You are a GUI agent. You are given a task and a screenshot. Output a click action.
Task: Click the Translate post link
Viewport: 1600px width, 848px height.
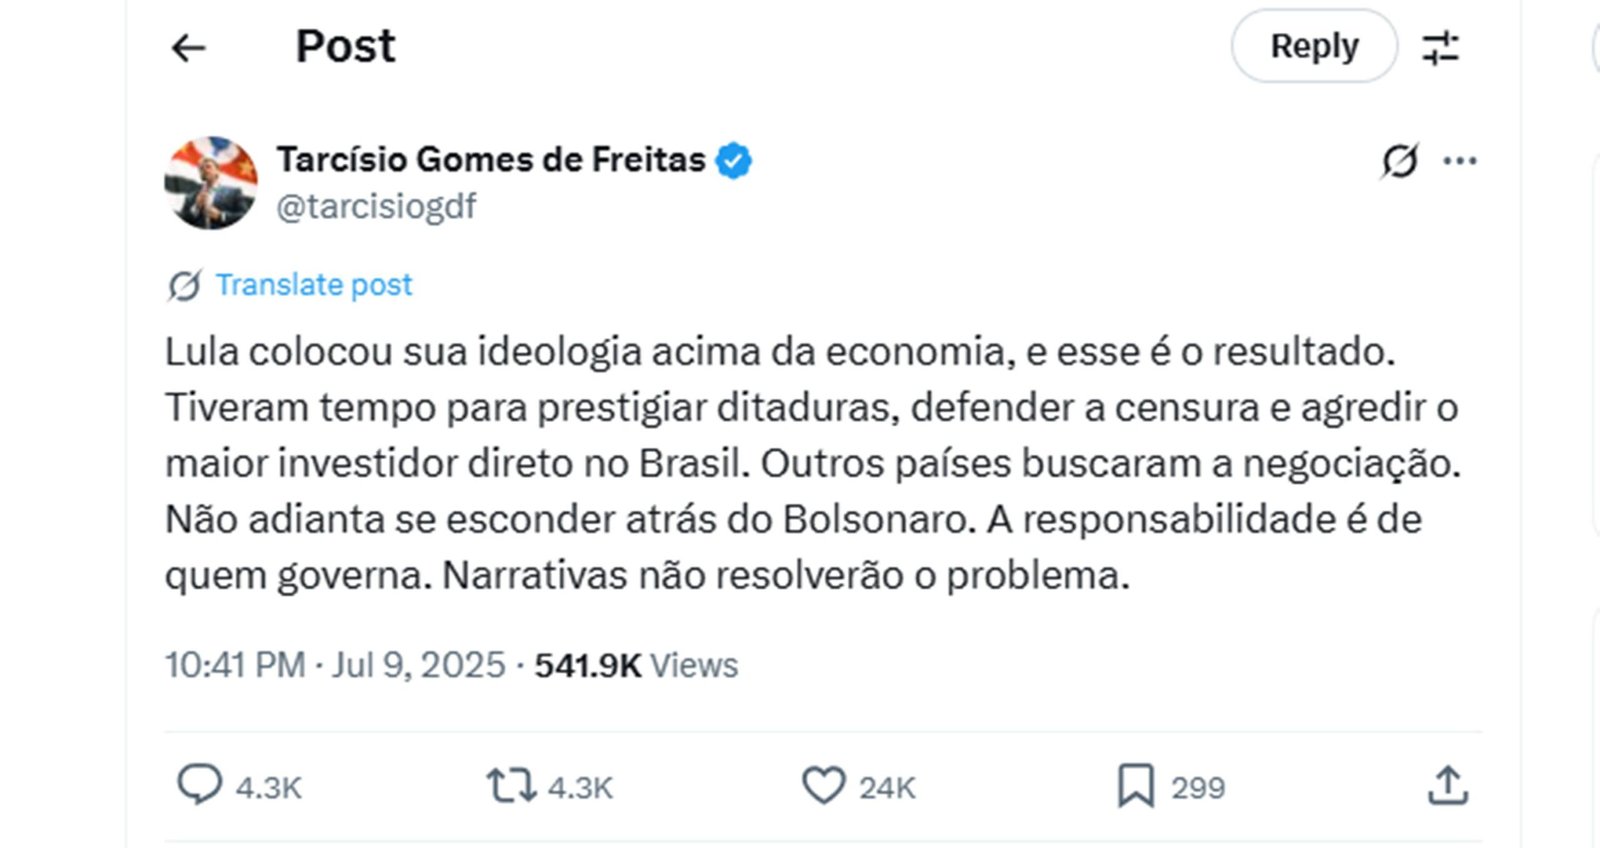(x=313, y=285)
